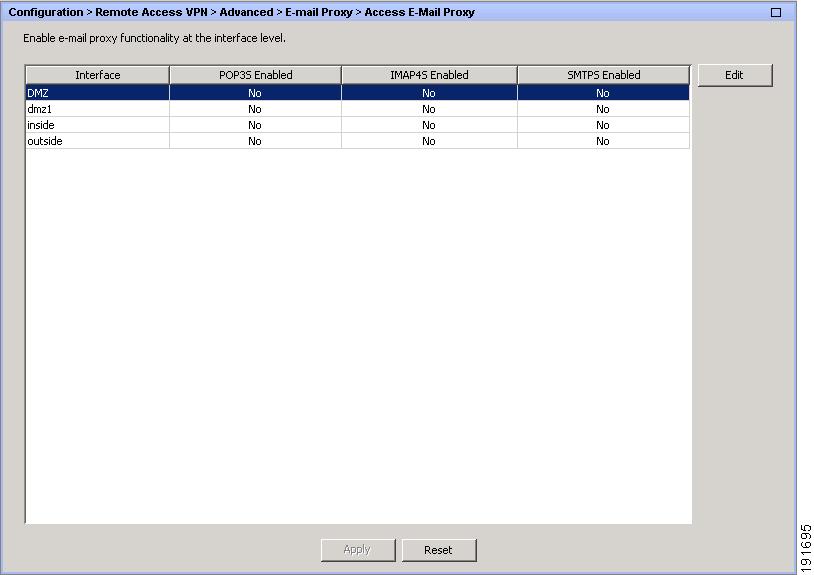Select the dmz1 interface row
The image size is (814, 575).
358,109
